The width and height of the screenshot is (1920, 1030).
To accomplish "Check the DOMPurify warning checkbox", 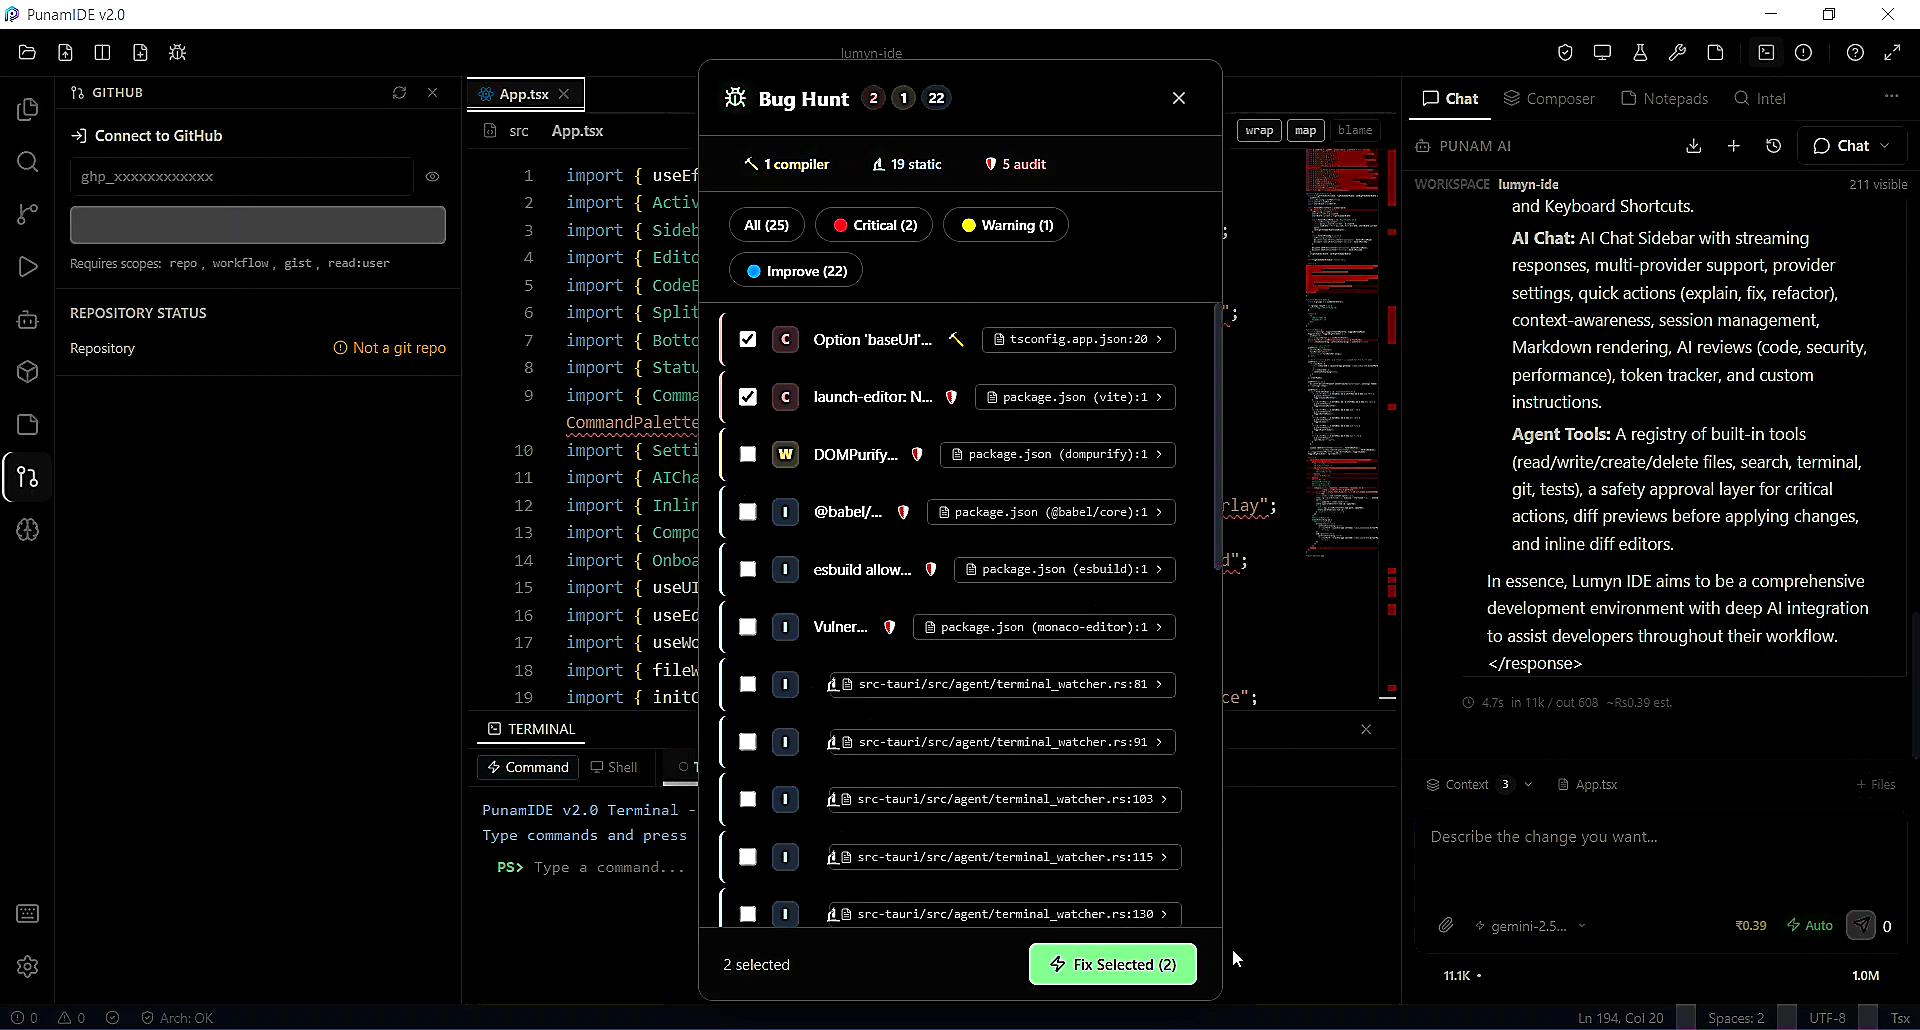I will click(x=748, y=455).
